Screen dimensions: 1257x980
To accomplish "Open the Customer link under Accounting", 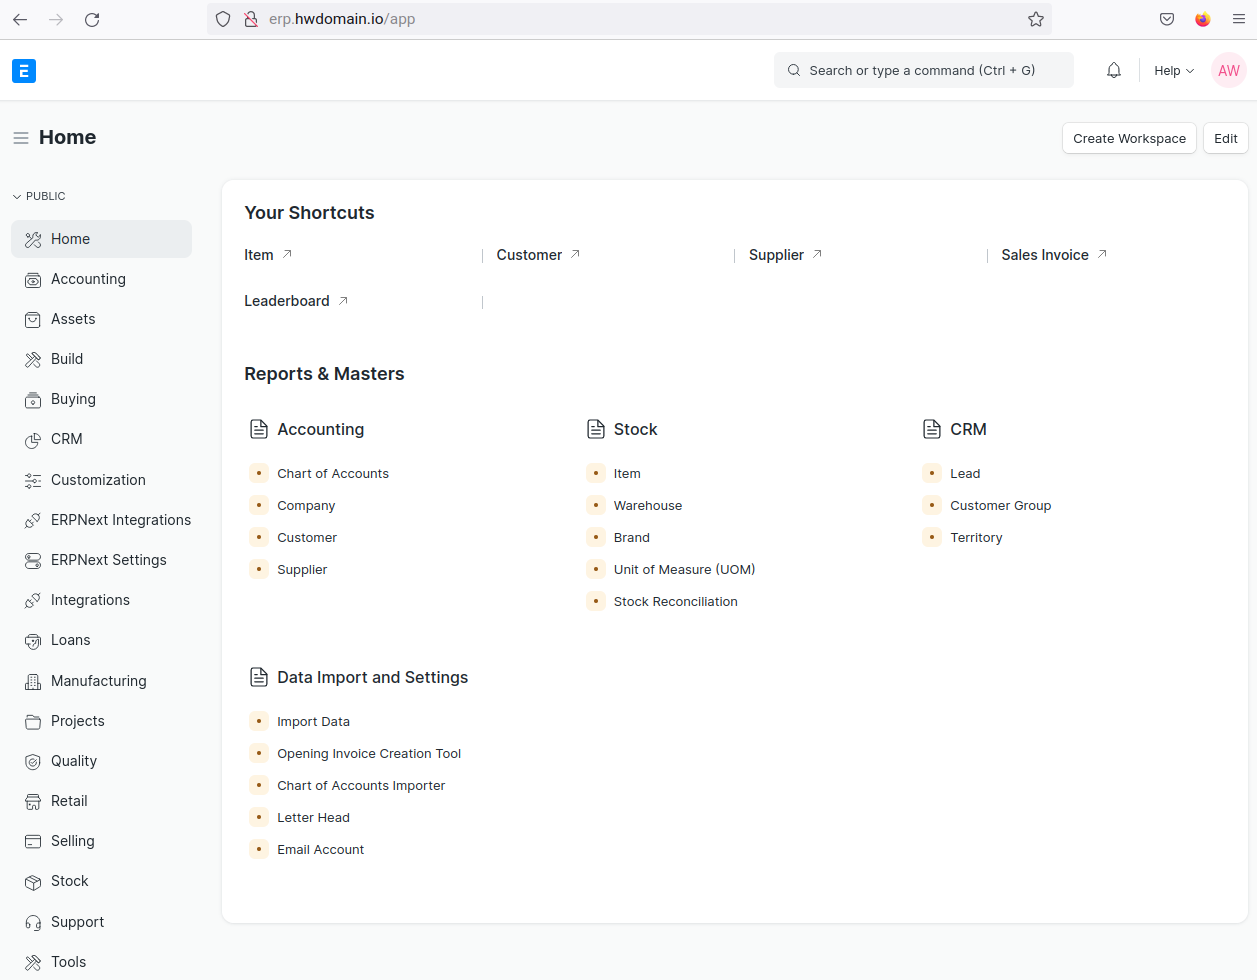I will pyautogui.click(x=307, y=538).
